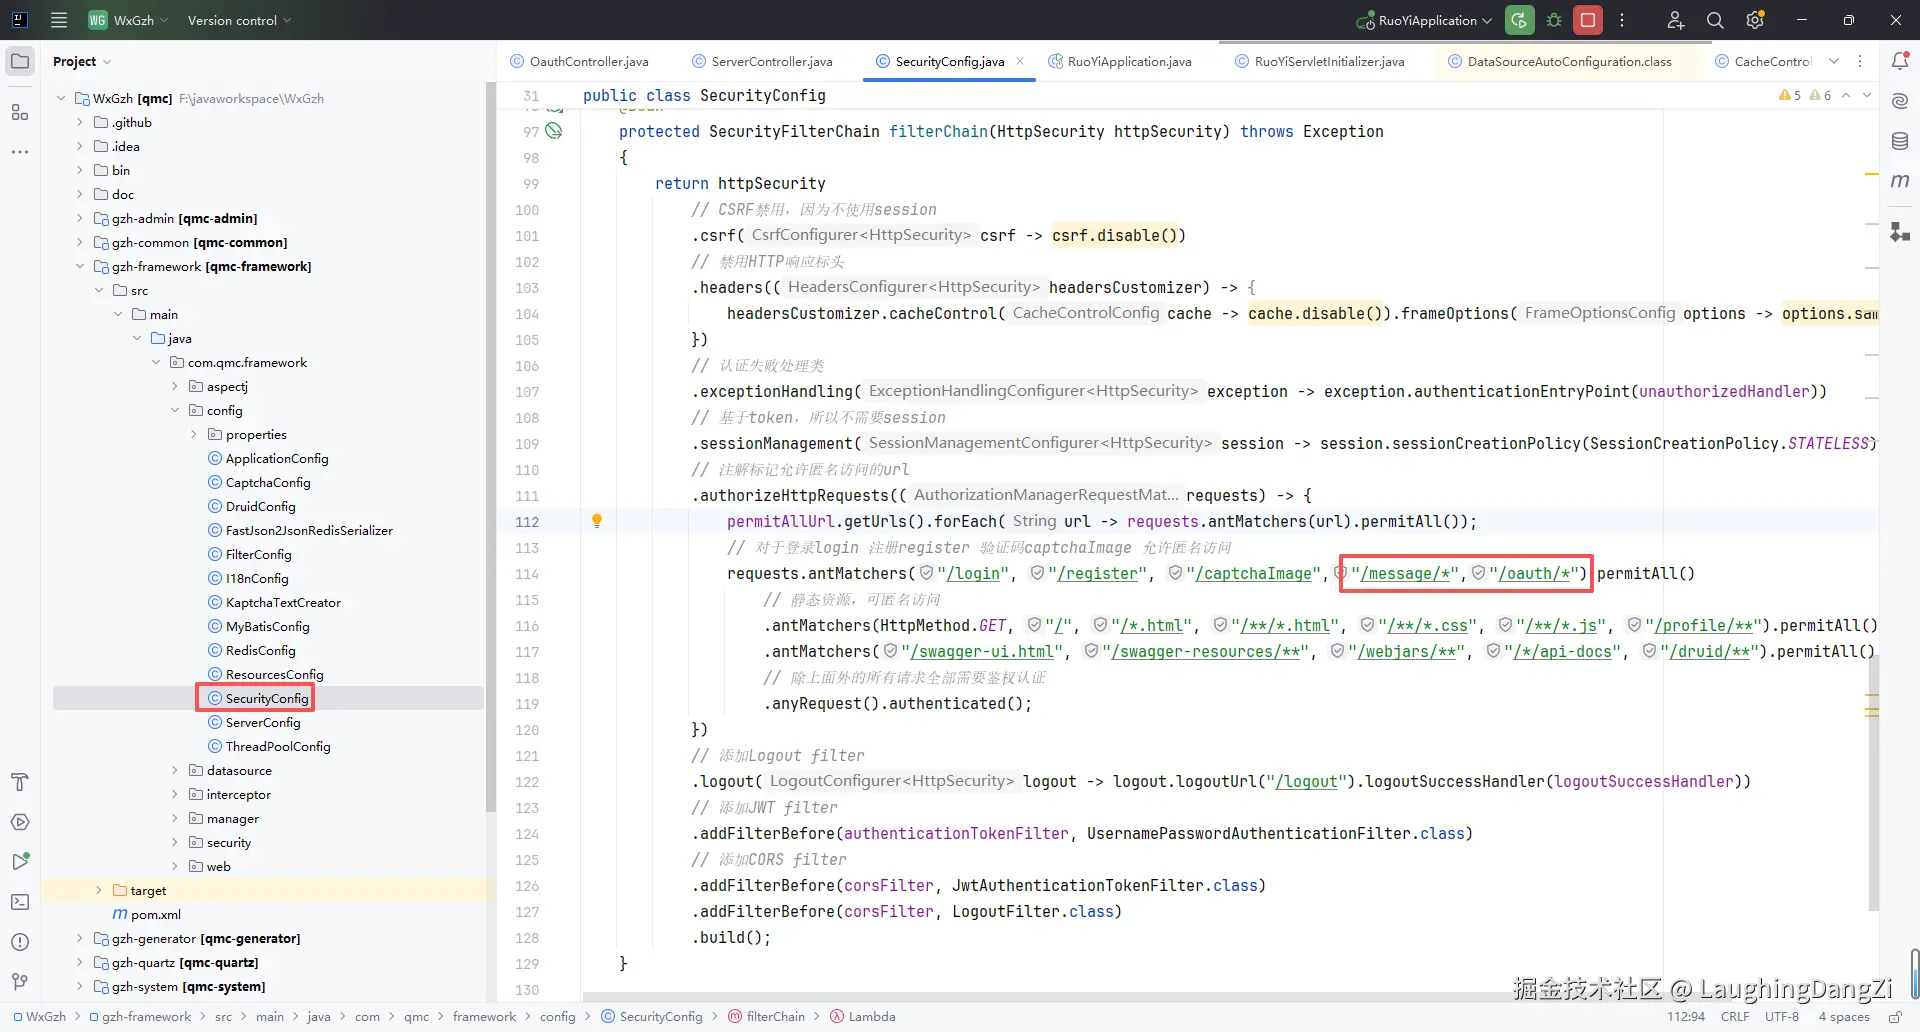Open RedisConfig in the project tree
The width and height of the screenshot is (1920, 1032).
click(260, 650)
